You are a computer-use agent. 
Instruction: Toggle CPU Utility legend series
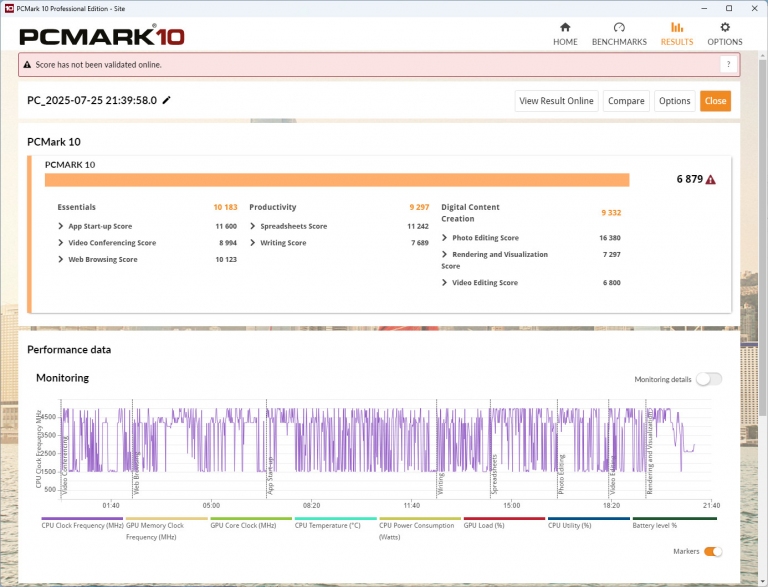pos(588,524)
